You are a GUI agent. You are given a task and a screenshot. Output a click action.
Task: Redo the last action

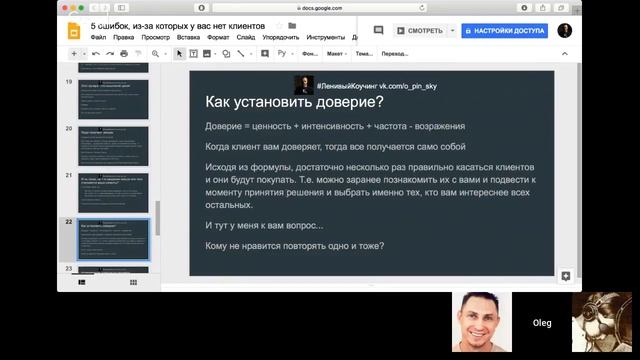point(110,53)
